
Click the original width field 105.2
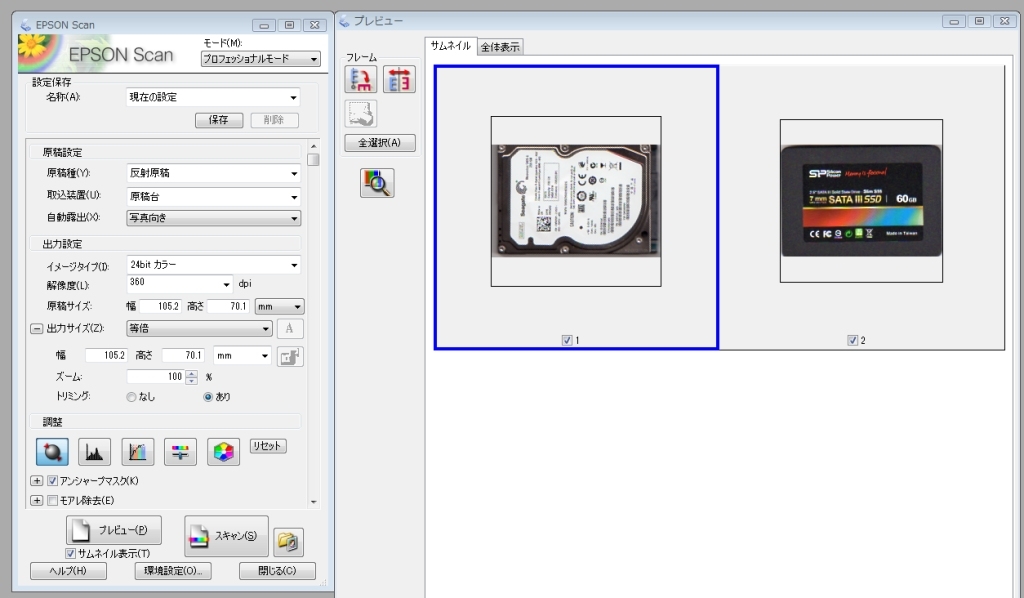click(160, 306)
